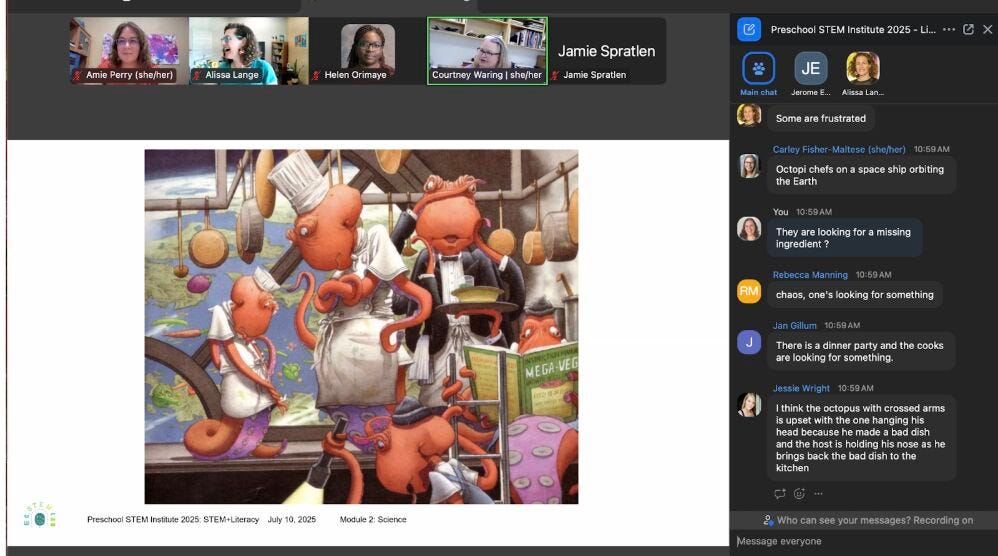
Task: Click 'chaos, one's looking for something' message
Action: [x=854, y=295]
